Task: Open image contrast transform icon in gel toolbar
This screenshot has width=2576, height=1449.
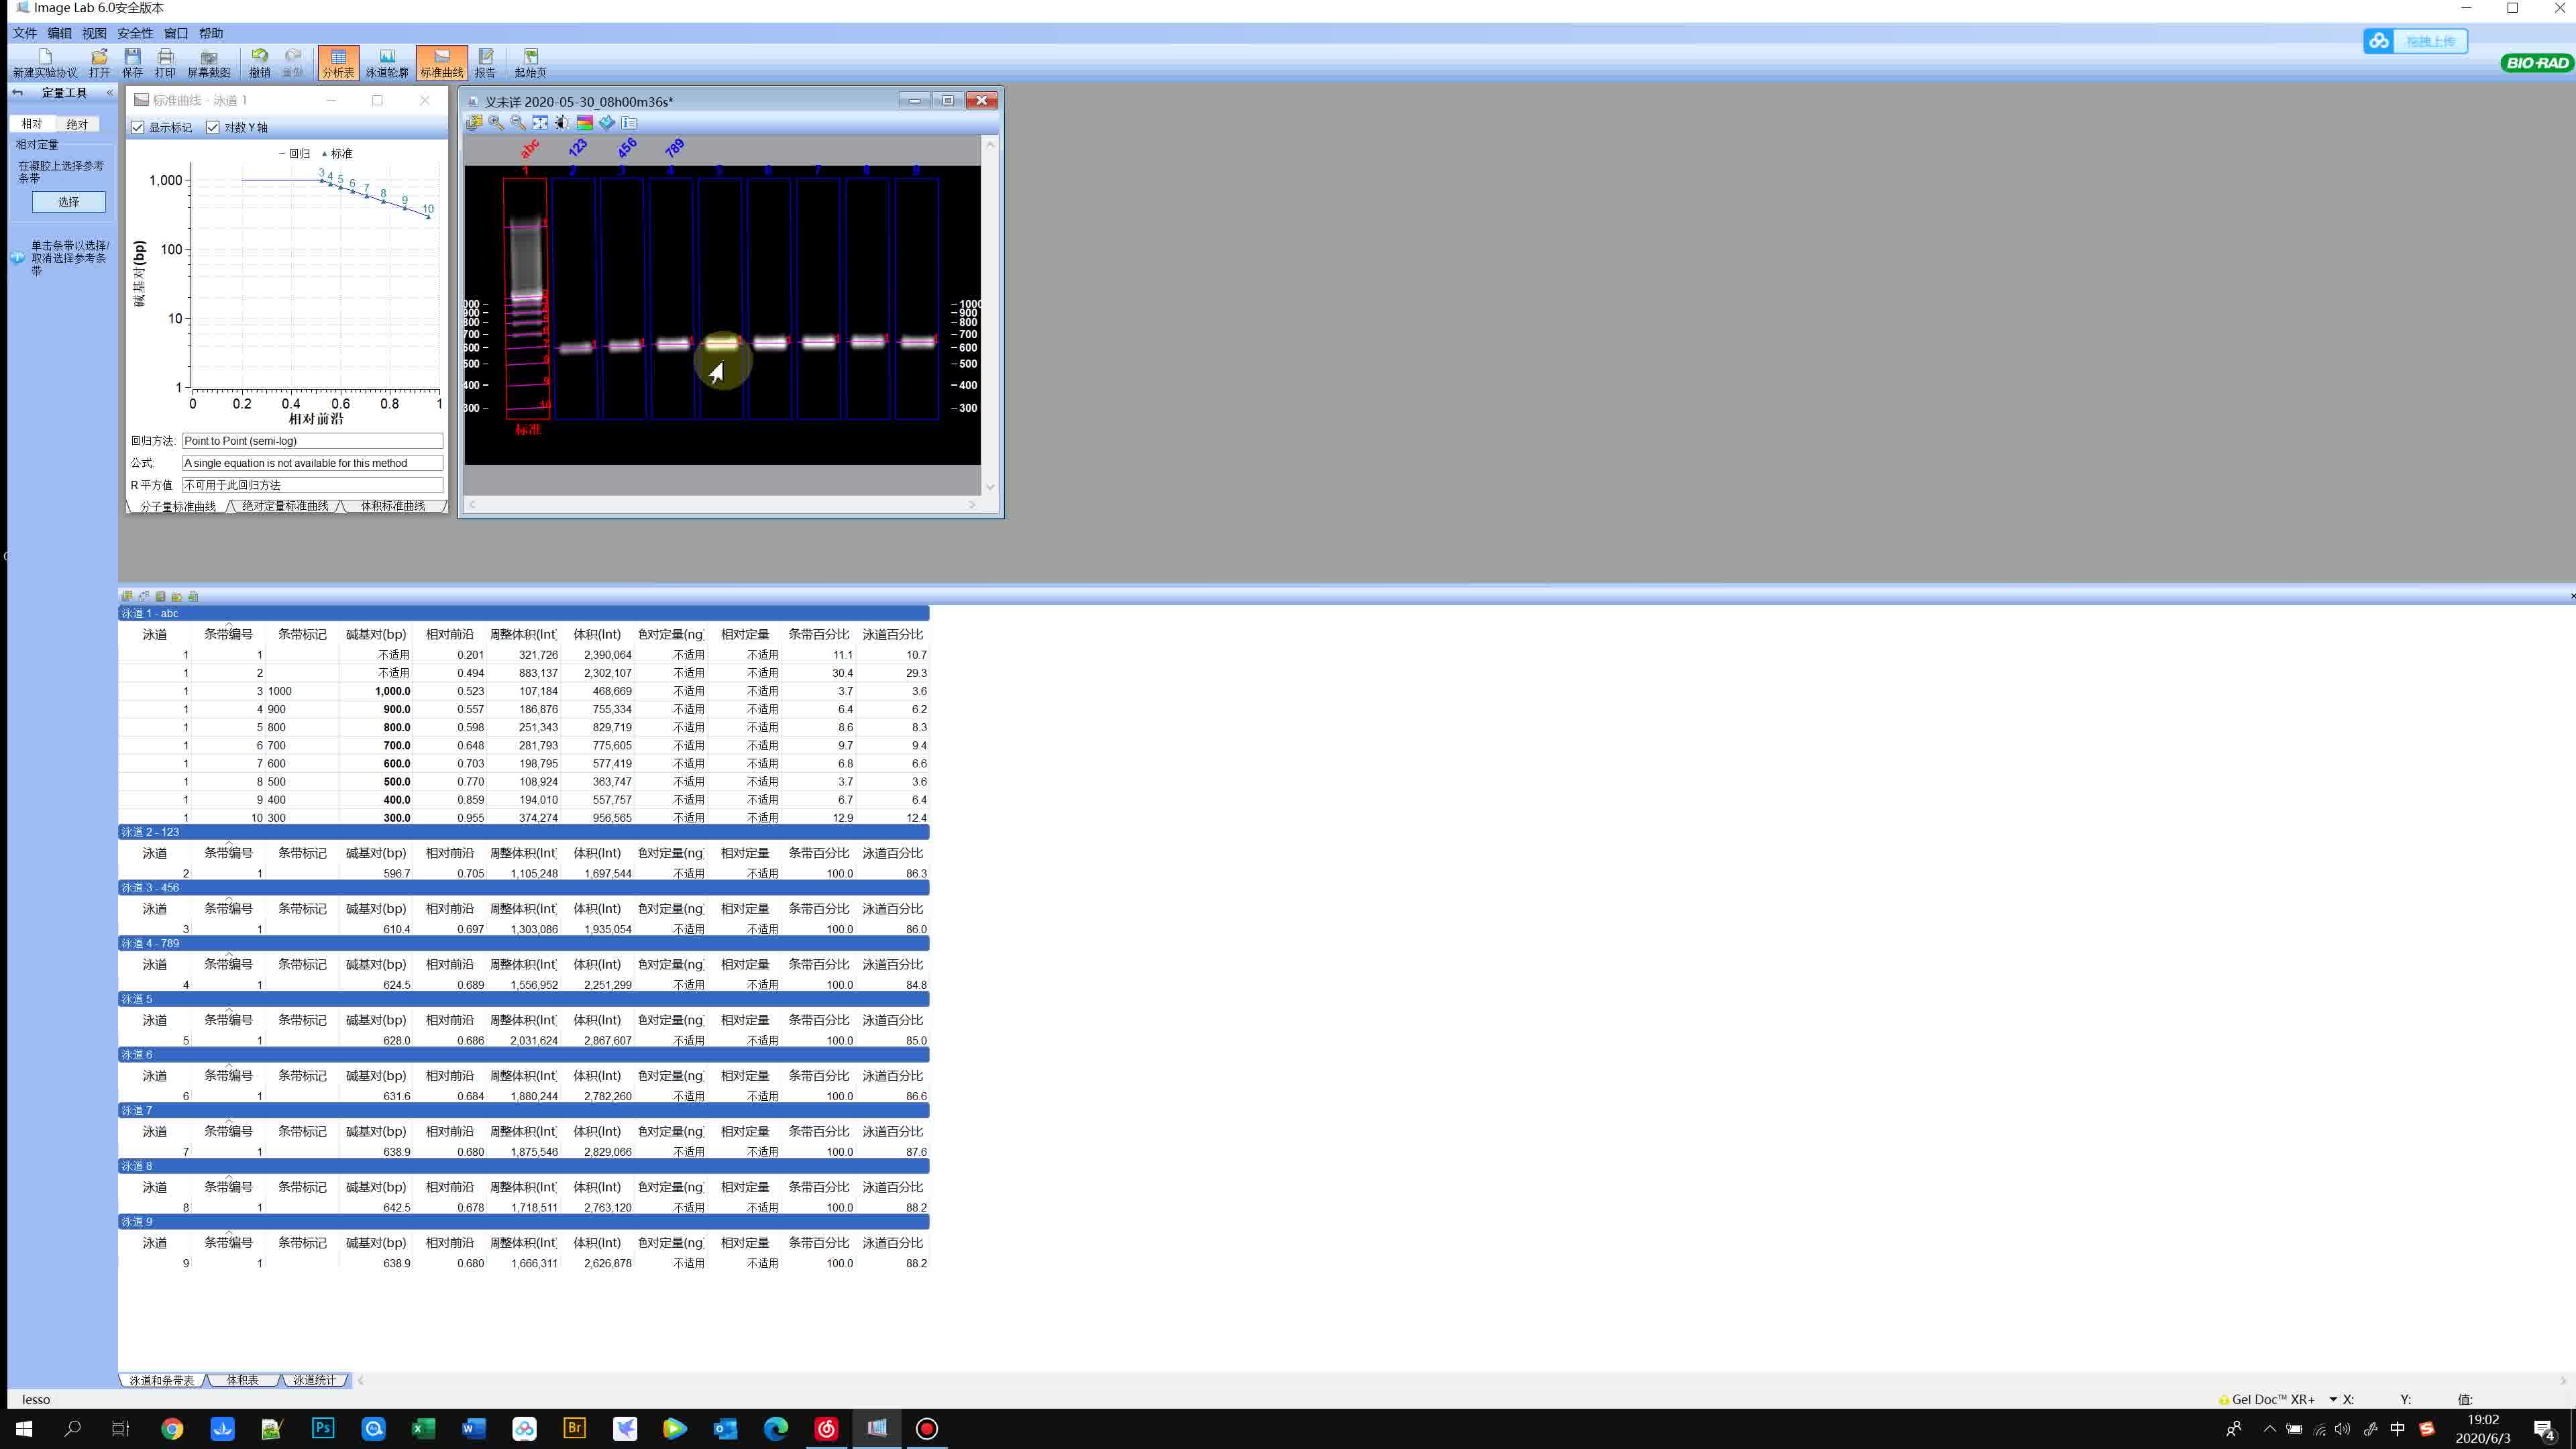Action: coord(562,122)
